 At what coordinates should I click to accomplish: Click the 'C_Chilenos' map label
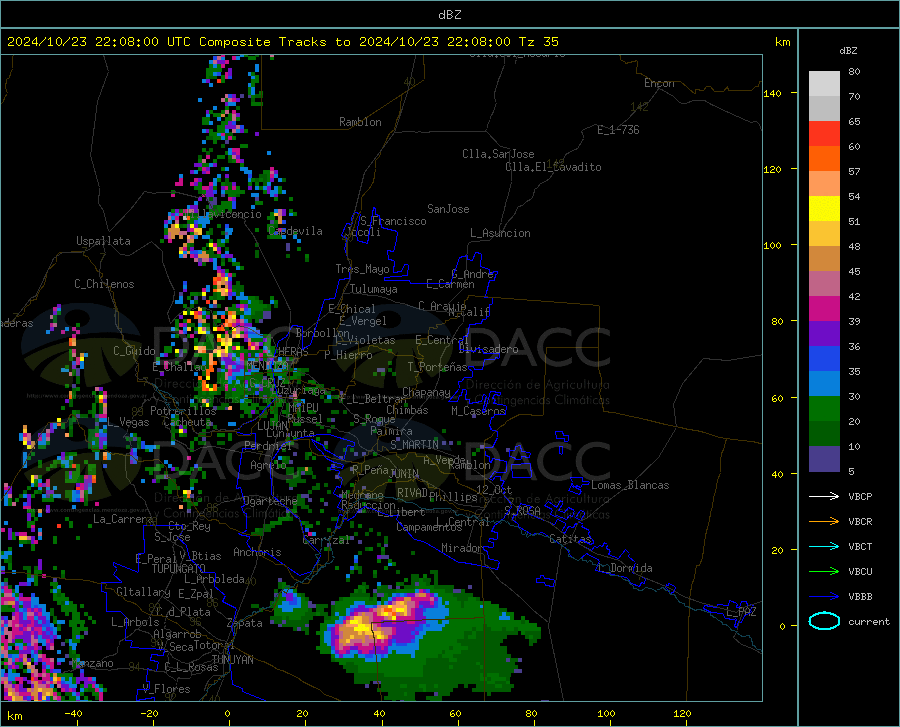[104, 284]
